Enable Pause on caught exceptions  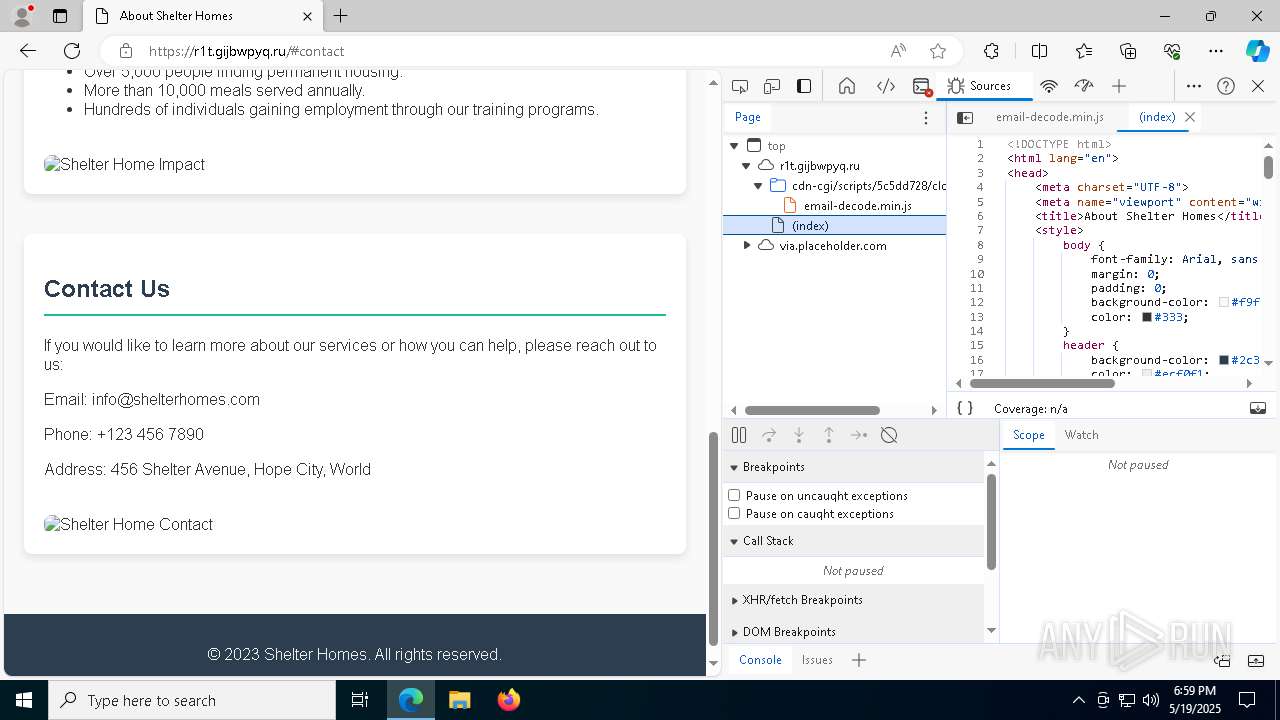(734, 513)
